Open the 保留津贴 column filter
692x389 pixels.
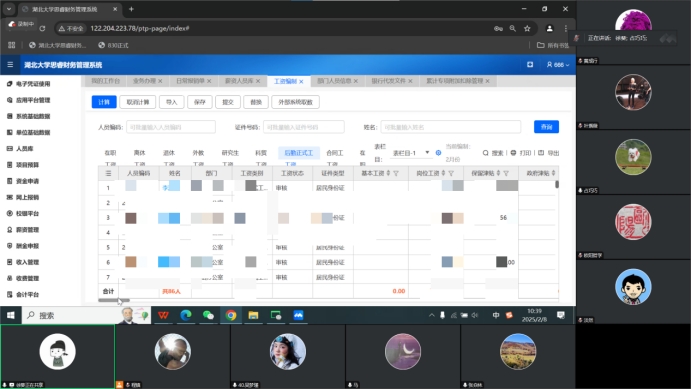tap(506, 174)
